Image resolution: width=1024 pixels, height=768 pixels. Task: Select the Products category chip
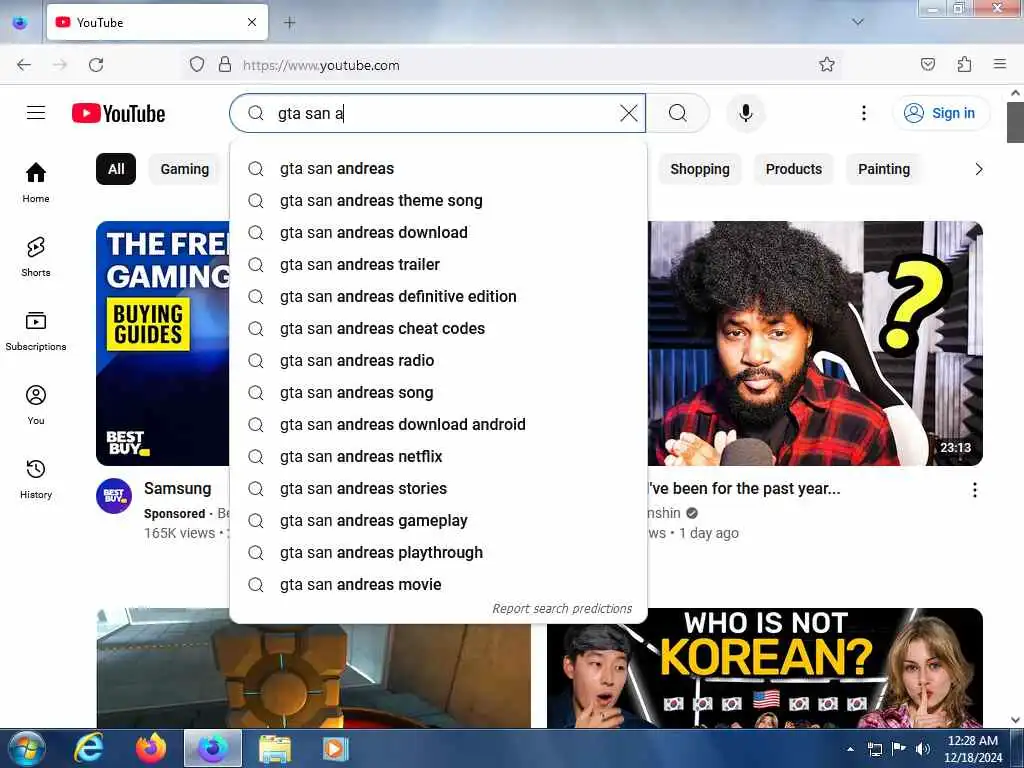pyautogui.click(x=793, y=169)
